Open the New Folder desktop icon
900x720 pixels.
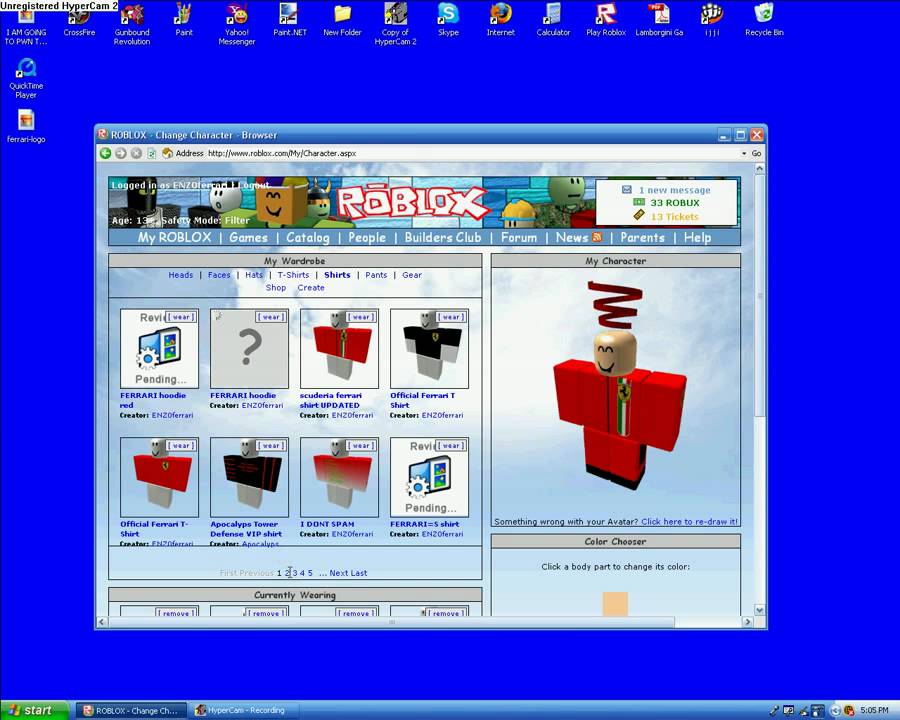(342, 18)
